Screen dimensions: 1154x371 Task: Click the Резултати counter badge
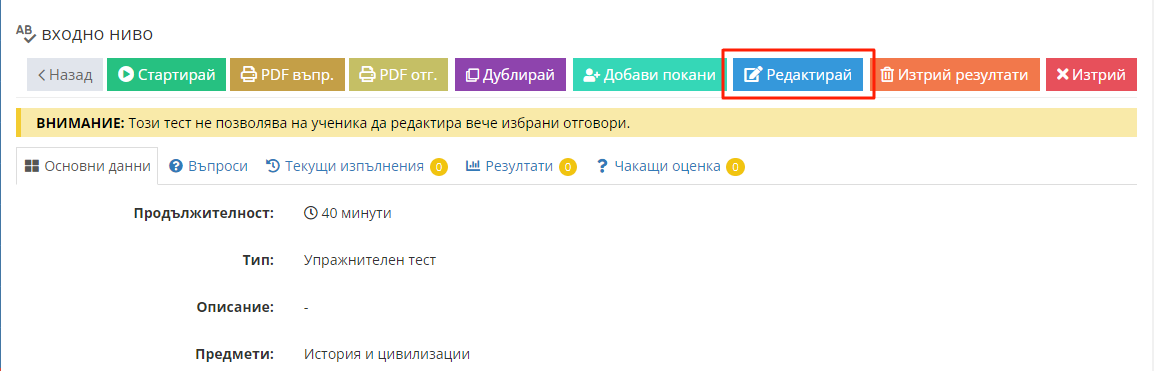567,167
